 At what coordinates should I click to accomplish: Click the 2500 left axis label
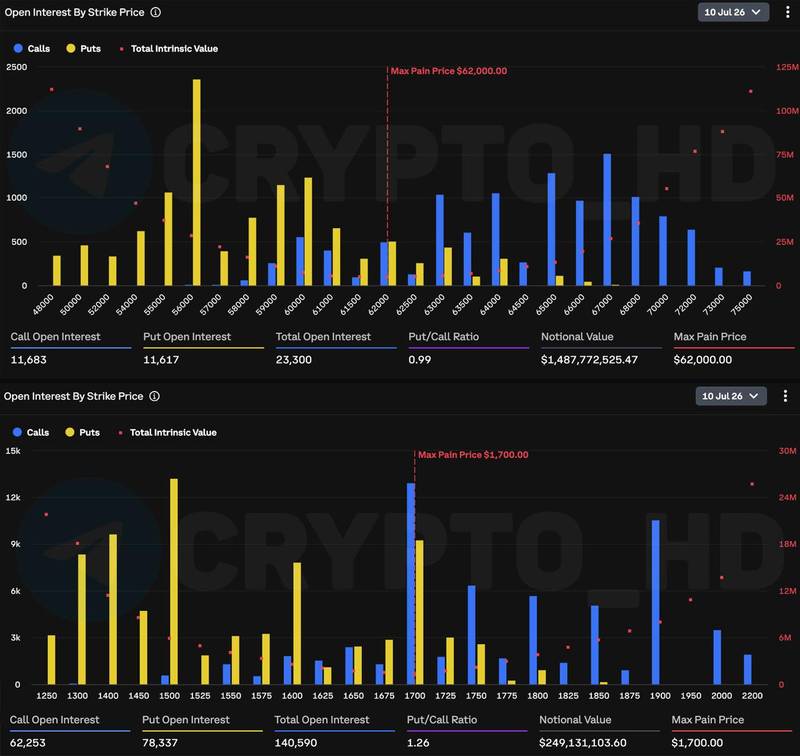click(16, 67)
